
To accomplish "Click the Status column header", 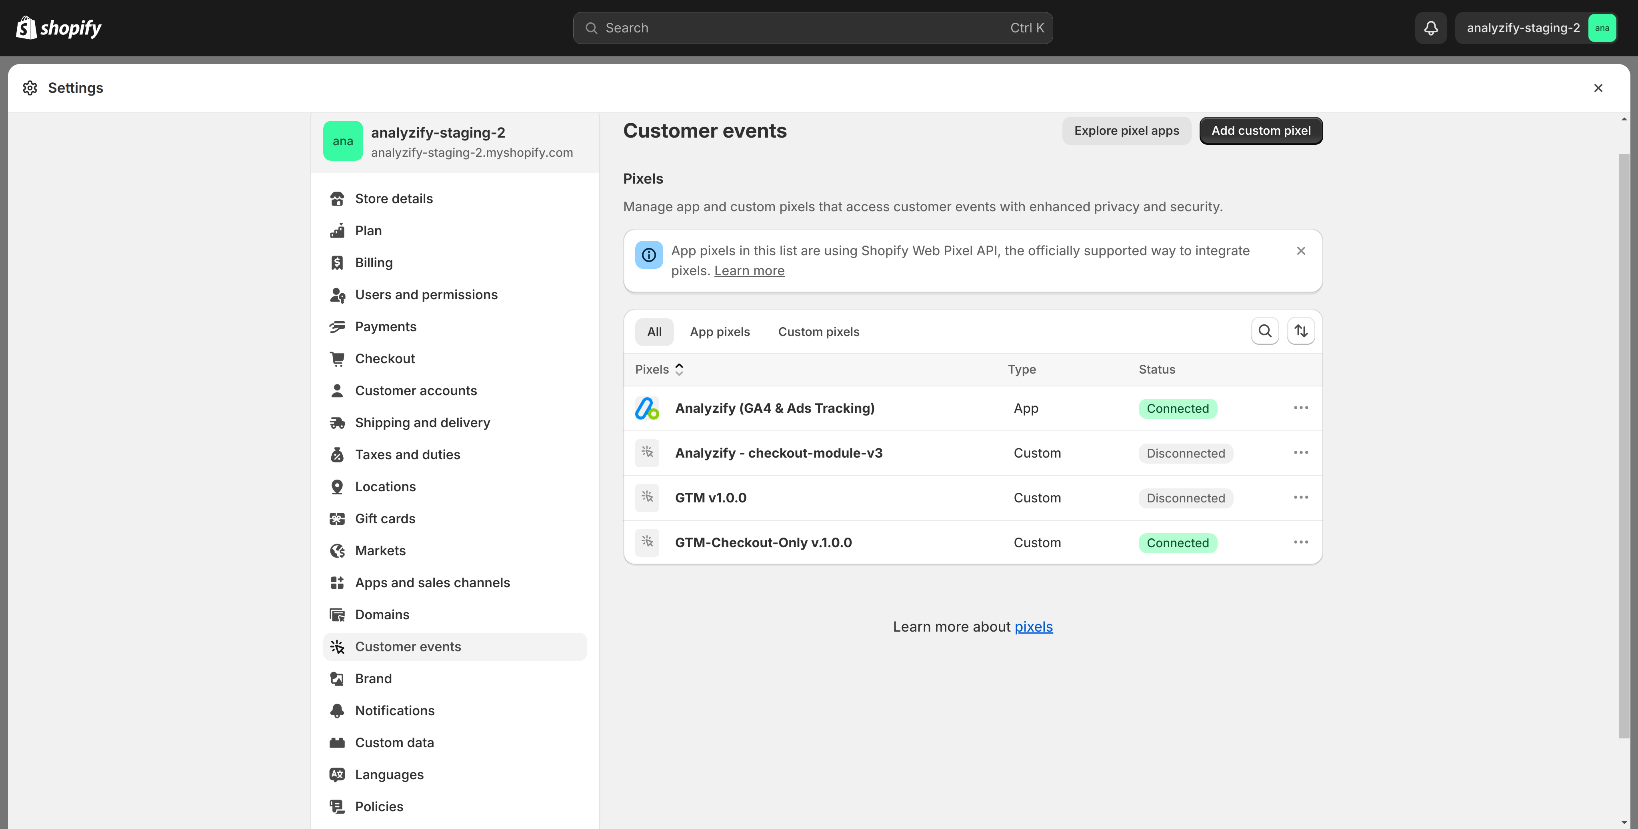I will [1157, 369].
